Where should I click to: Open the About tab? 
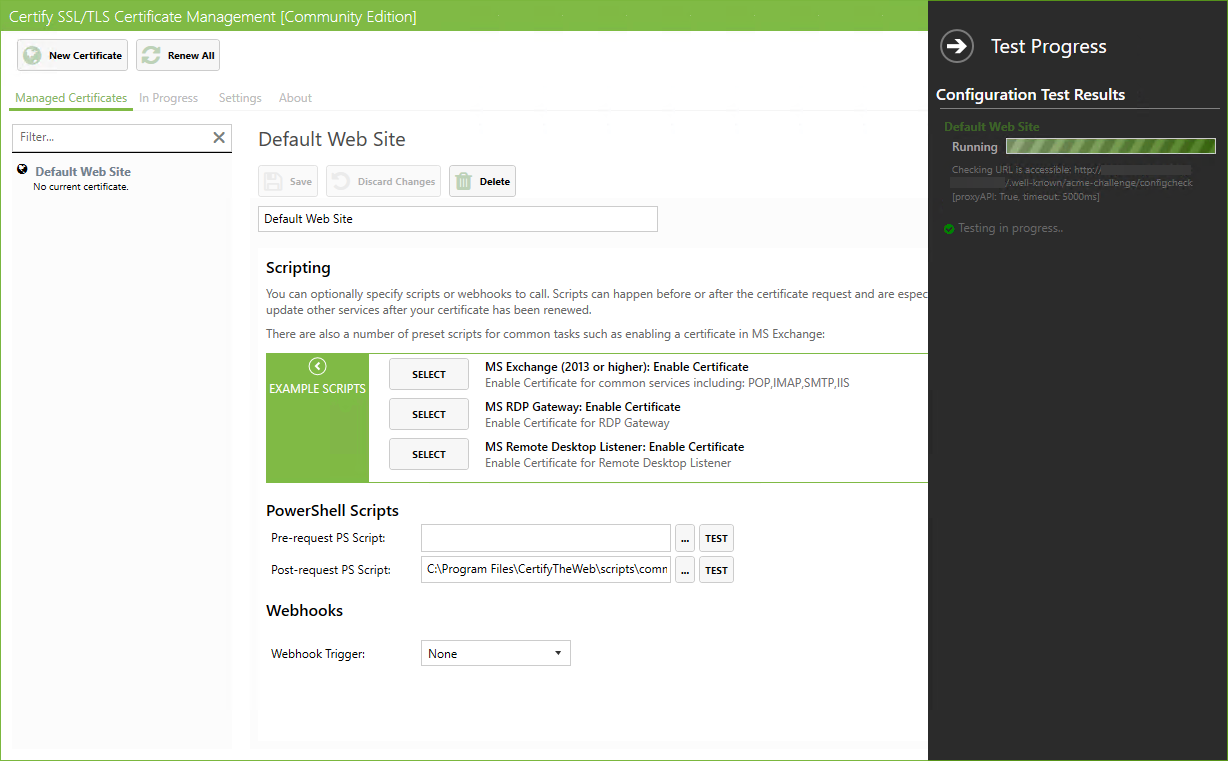[x=295, y=98]
